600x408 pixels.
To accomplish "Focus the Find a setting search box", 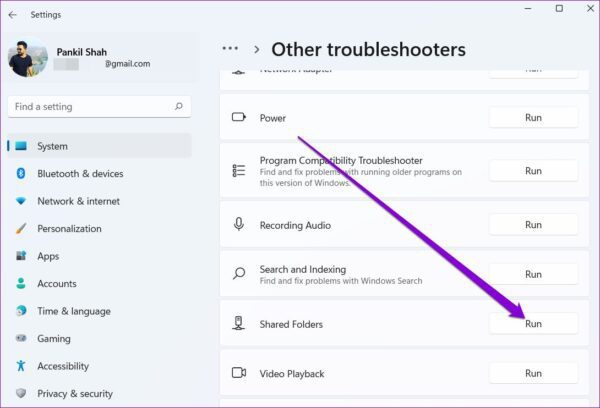I will coord(99,107).
